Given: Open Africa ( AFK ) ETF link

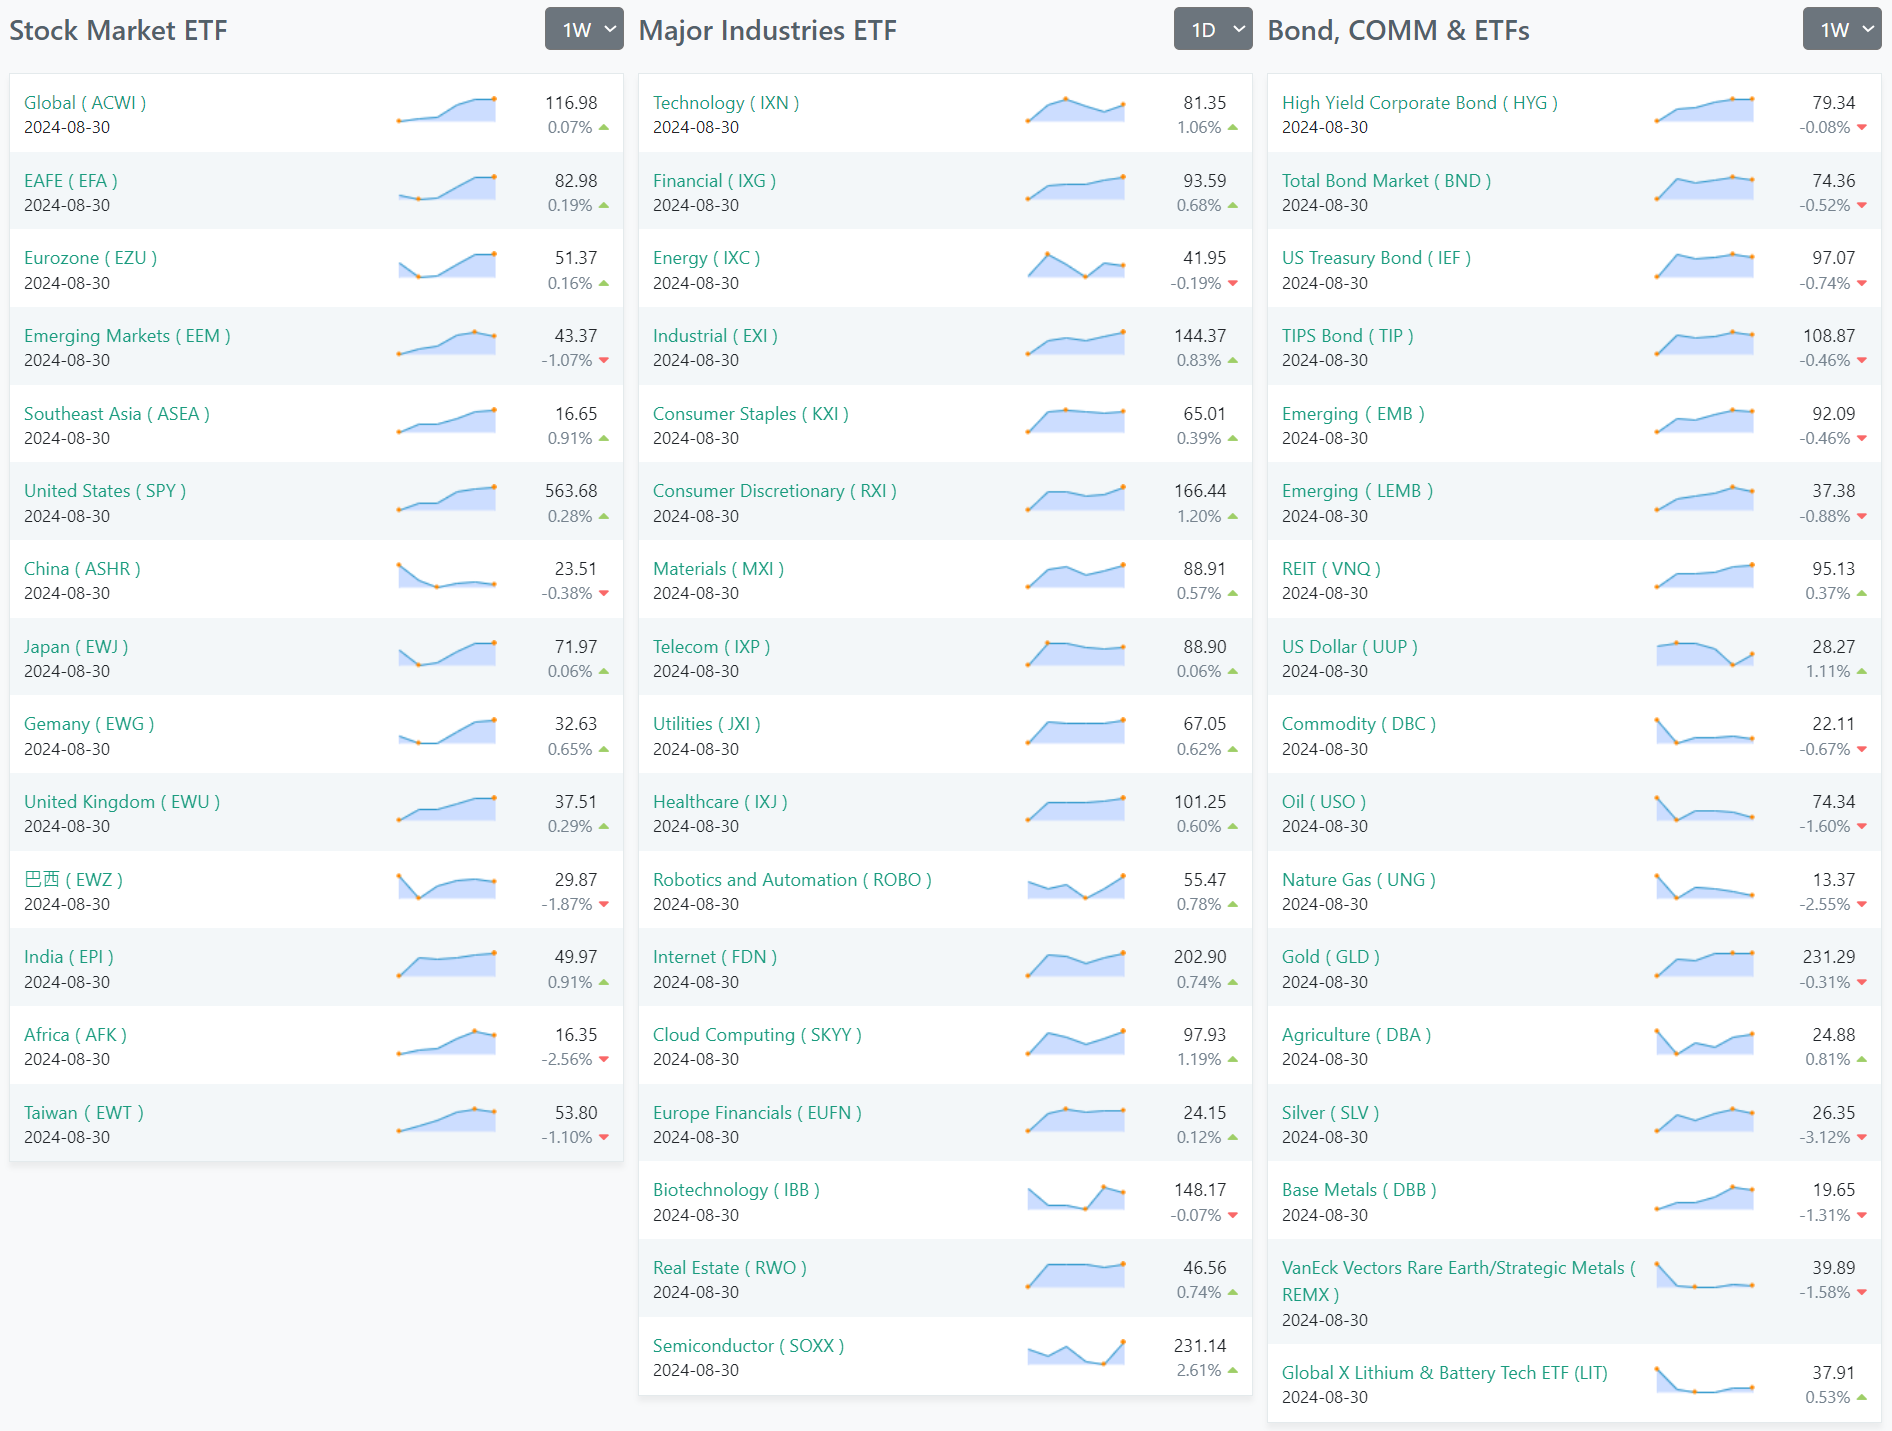Looking at the screenshot, I should 75,1035.
